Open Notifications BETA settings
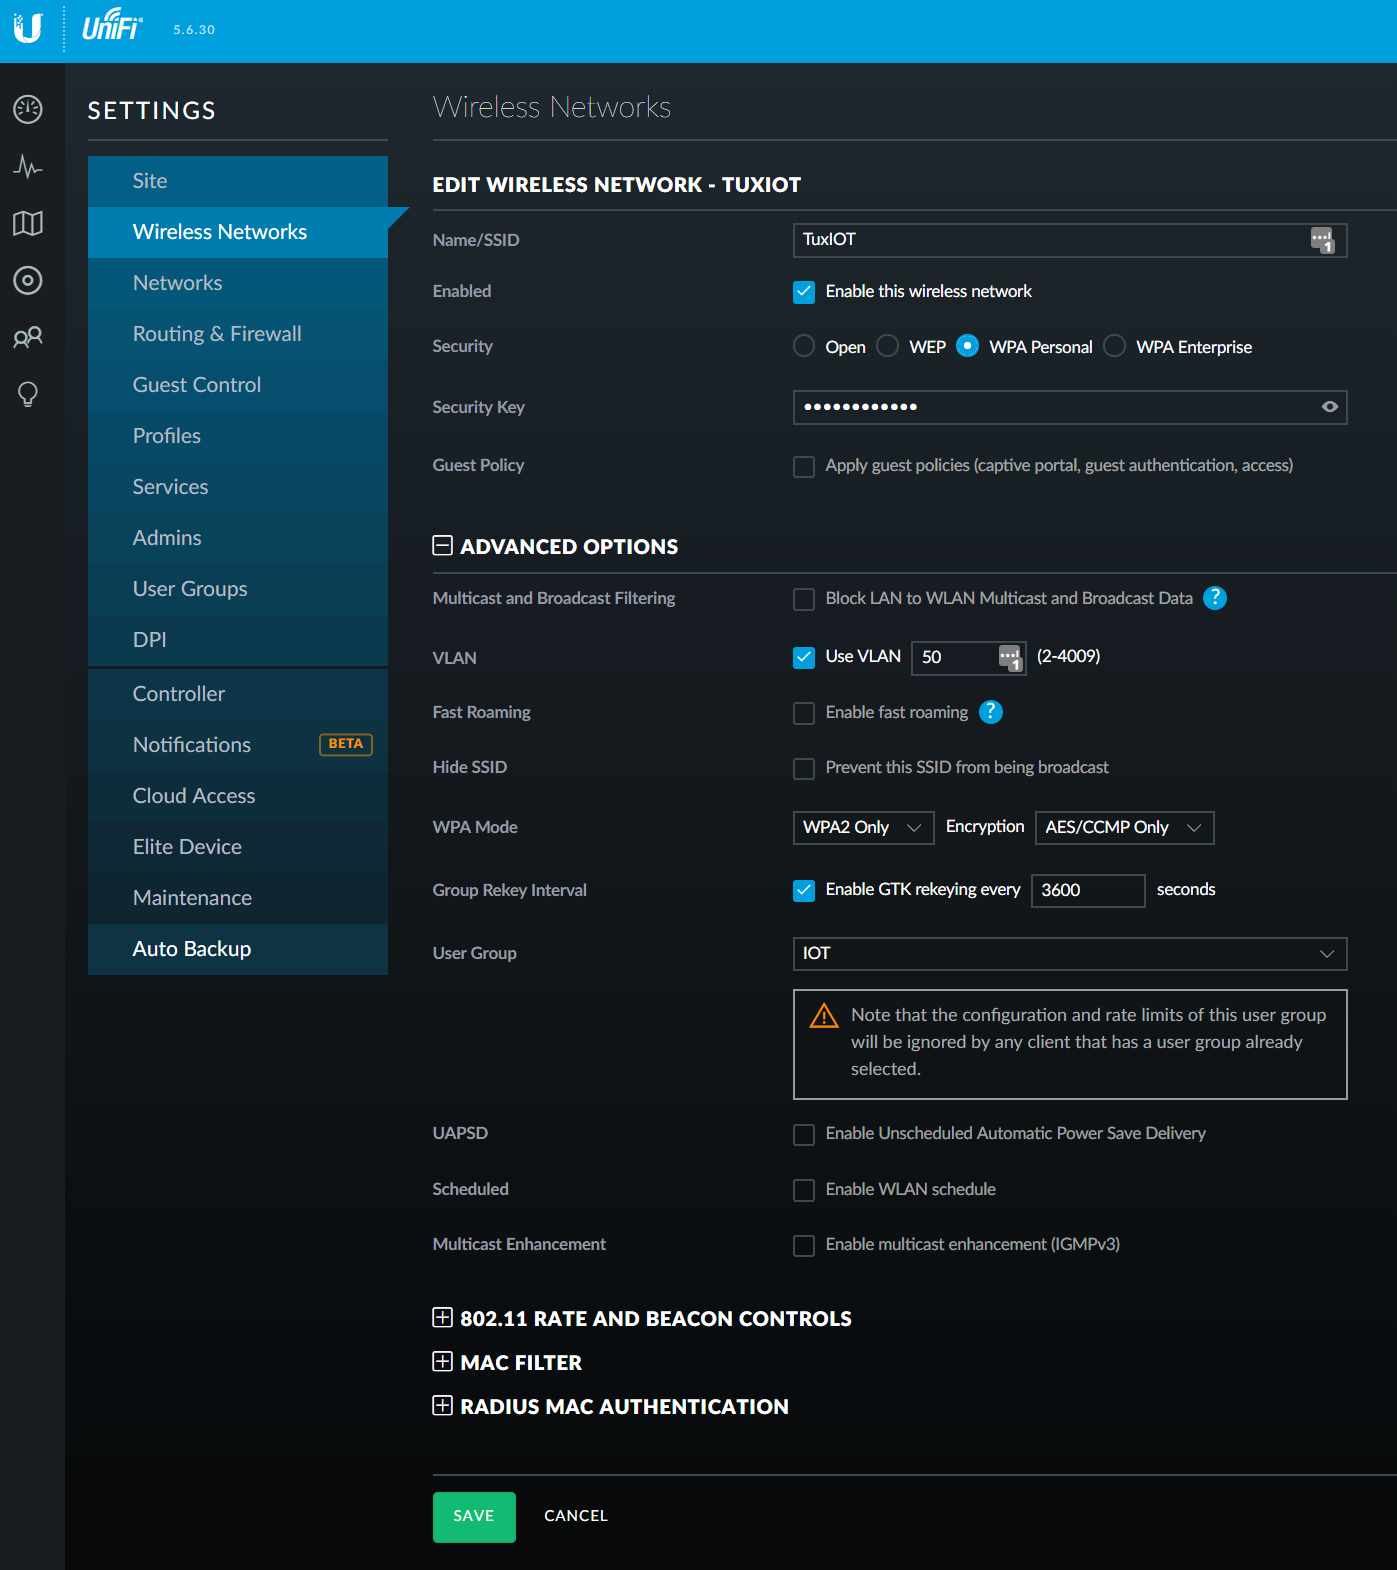The width and height of the screenshot is (1397, 1570). tap(238, 745)
